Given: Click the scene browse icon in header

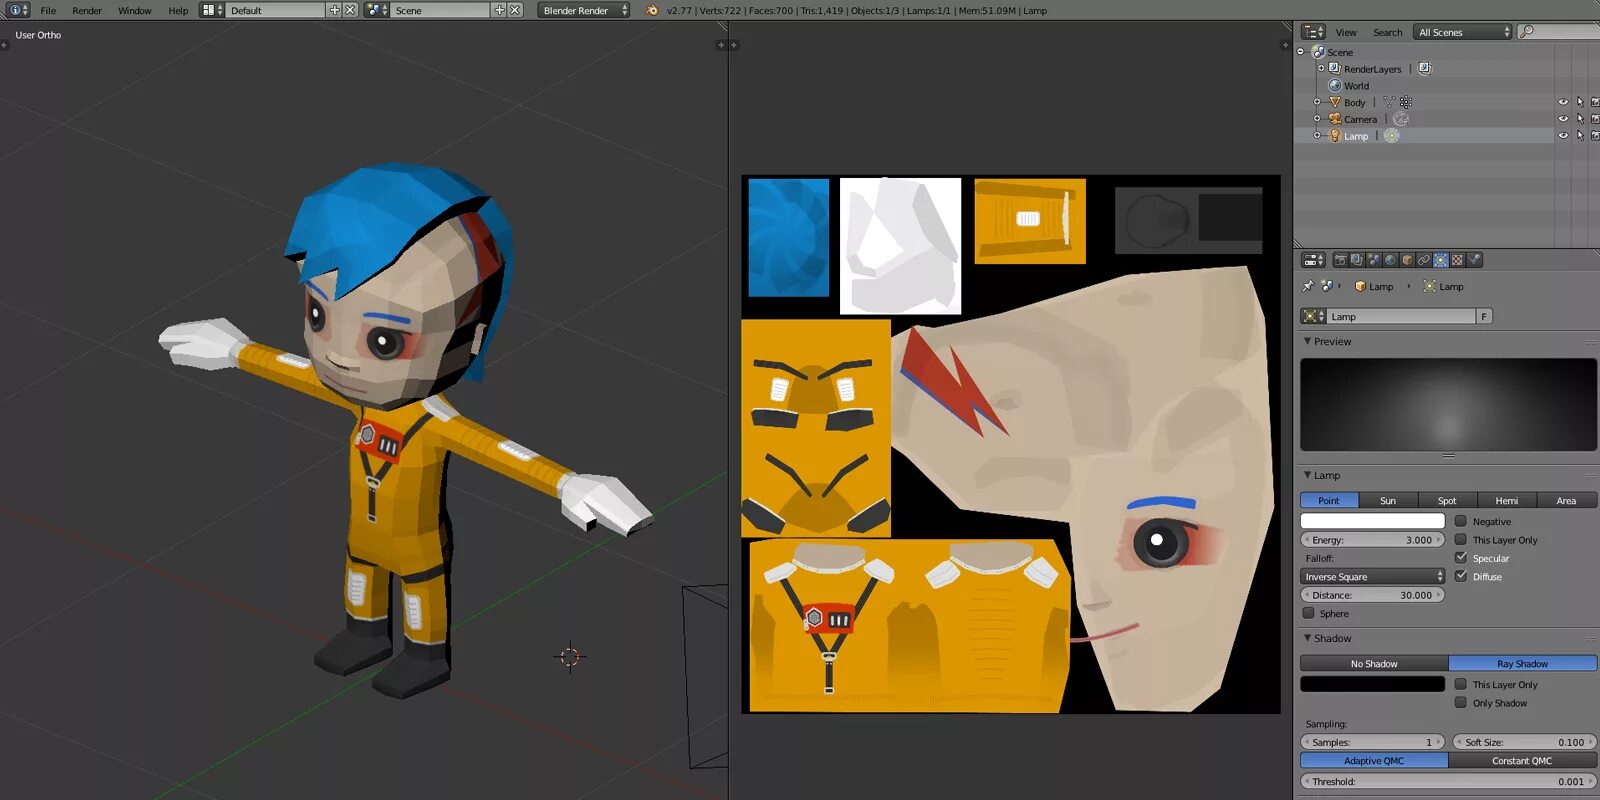Looking at the screenshot, I should click(x=376, y=10).
